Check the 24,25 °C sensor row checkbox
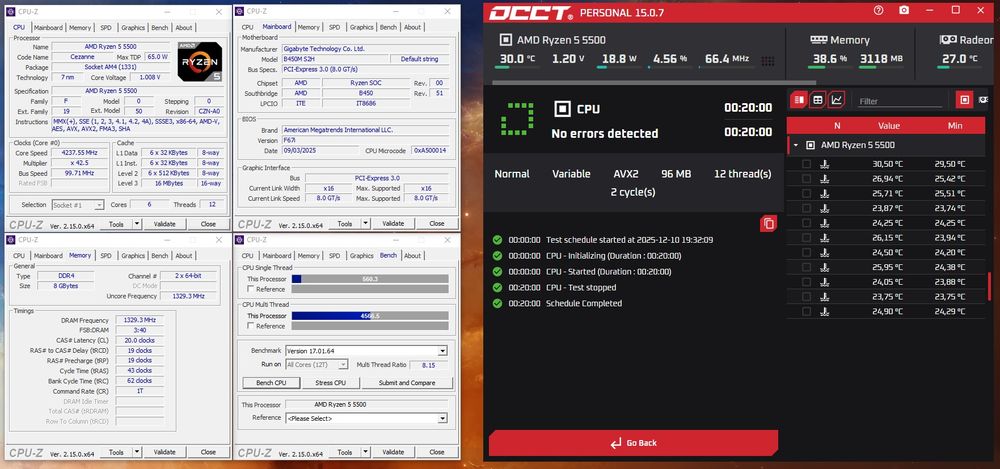1000x469 pixels. click(x=806, y=223)
